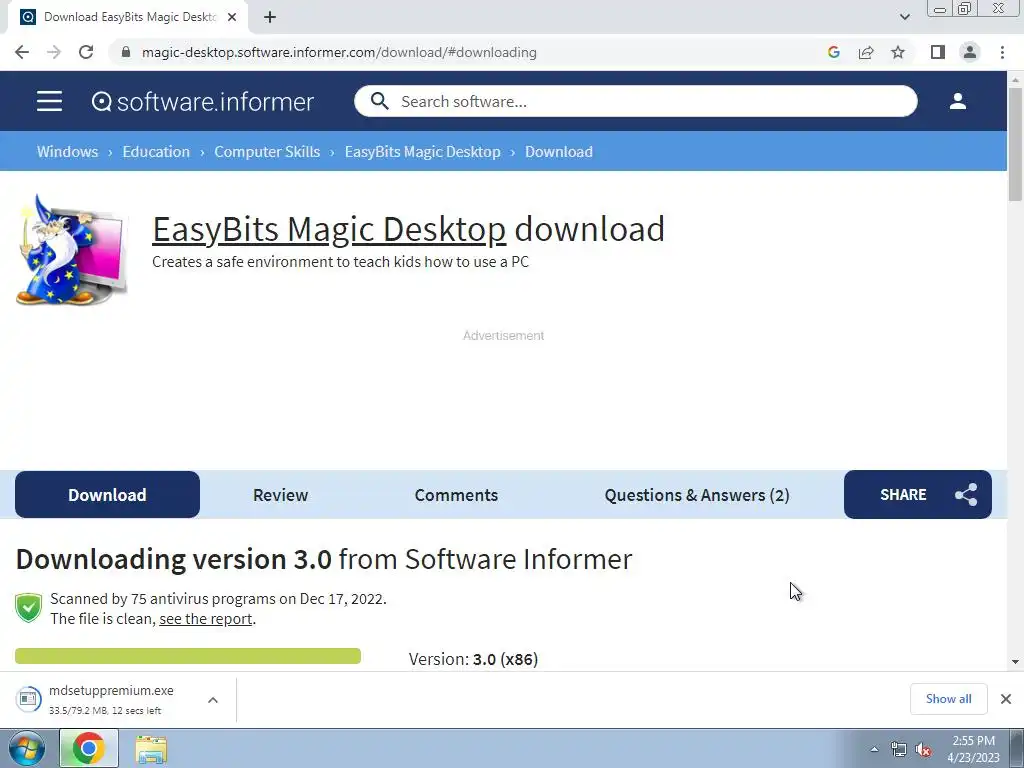The image size is (1024, 768).
Task: Open the user account icon in site header
Action: [x=957, y=101]
